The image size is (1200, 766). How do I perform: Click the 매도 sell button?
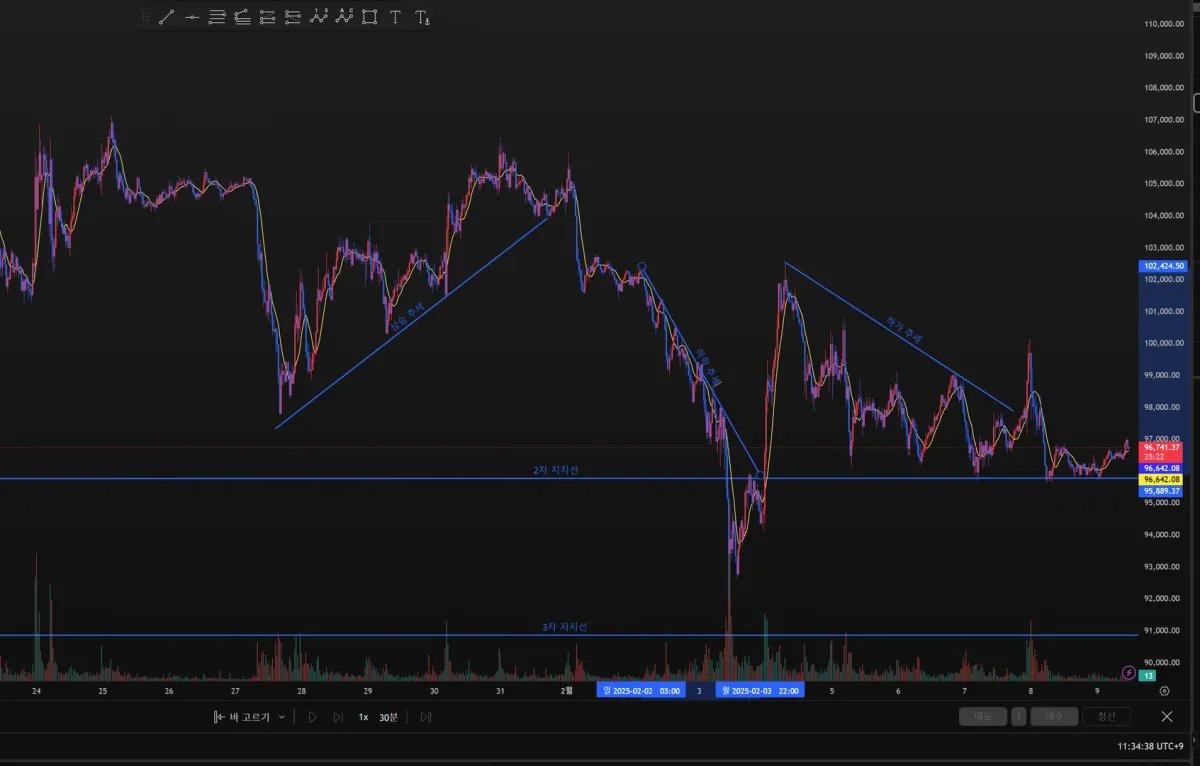click(983, 716)
